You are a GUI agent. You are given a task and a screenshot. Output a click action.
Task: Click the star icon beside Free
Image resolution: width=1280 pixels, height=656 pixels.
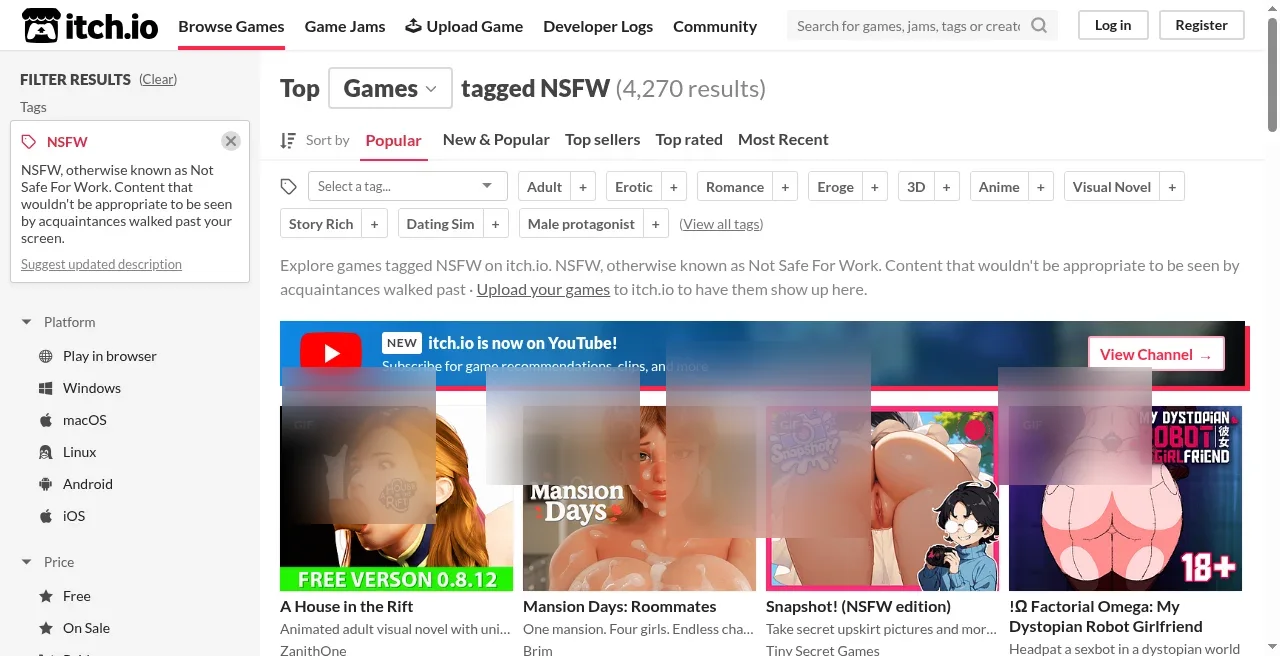click(45, 596)
